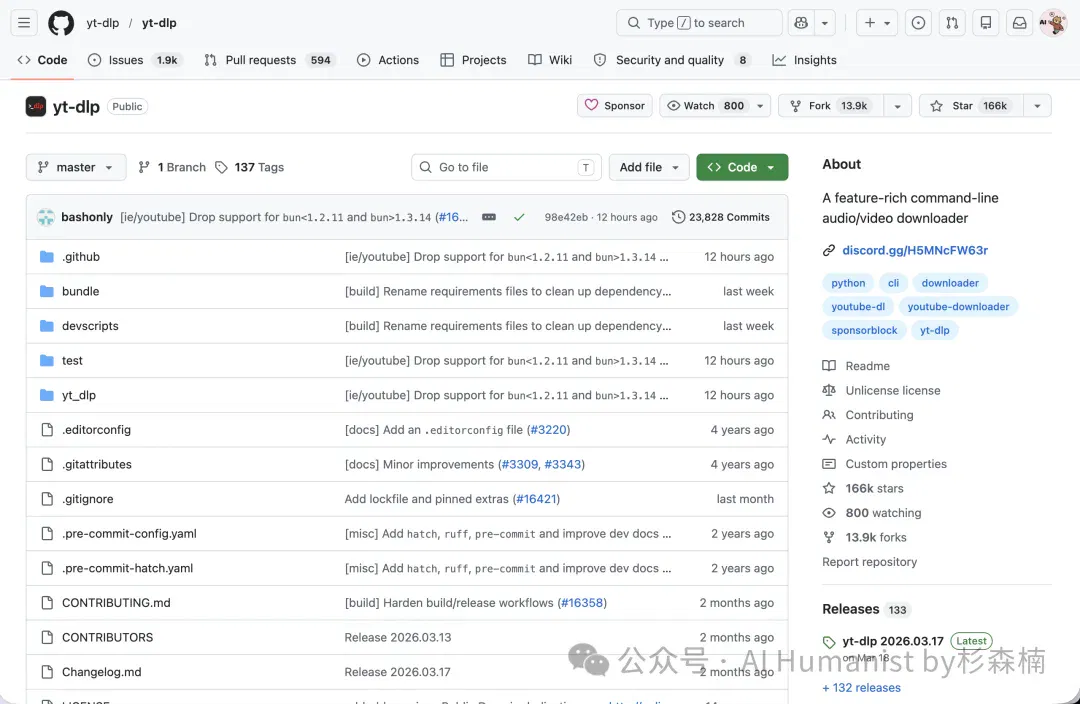Switch to the Wiki tab
1080x704 pixels.
click(550, 60)
